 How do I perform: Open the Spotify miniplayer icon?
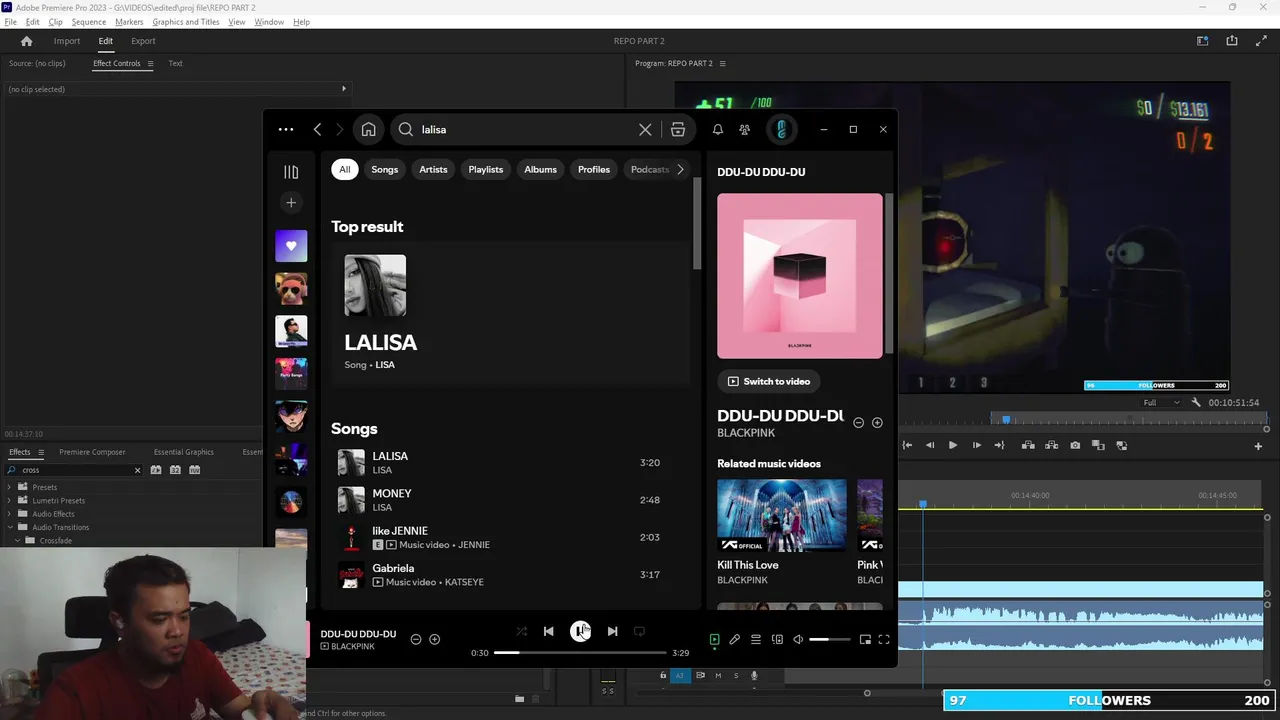point(865,639)
